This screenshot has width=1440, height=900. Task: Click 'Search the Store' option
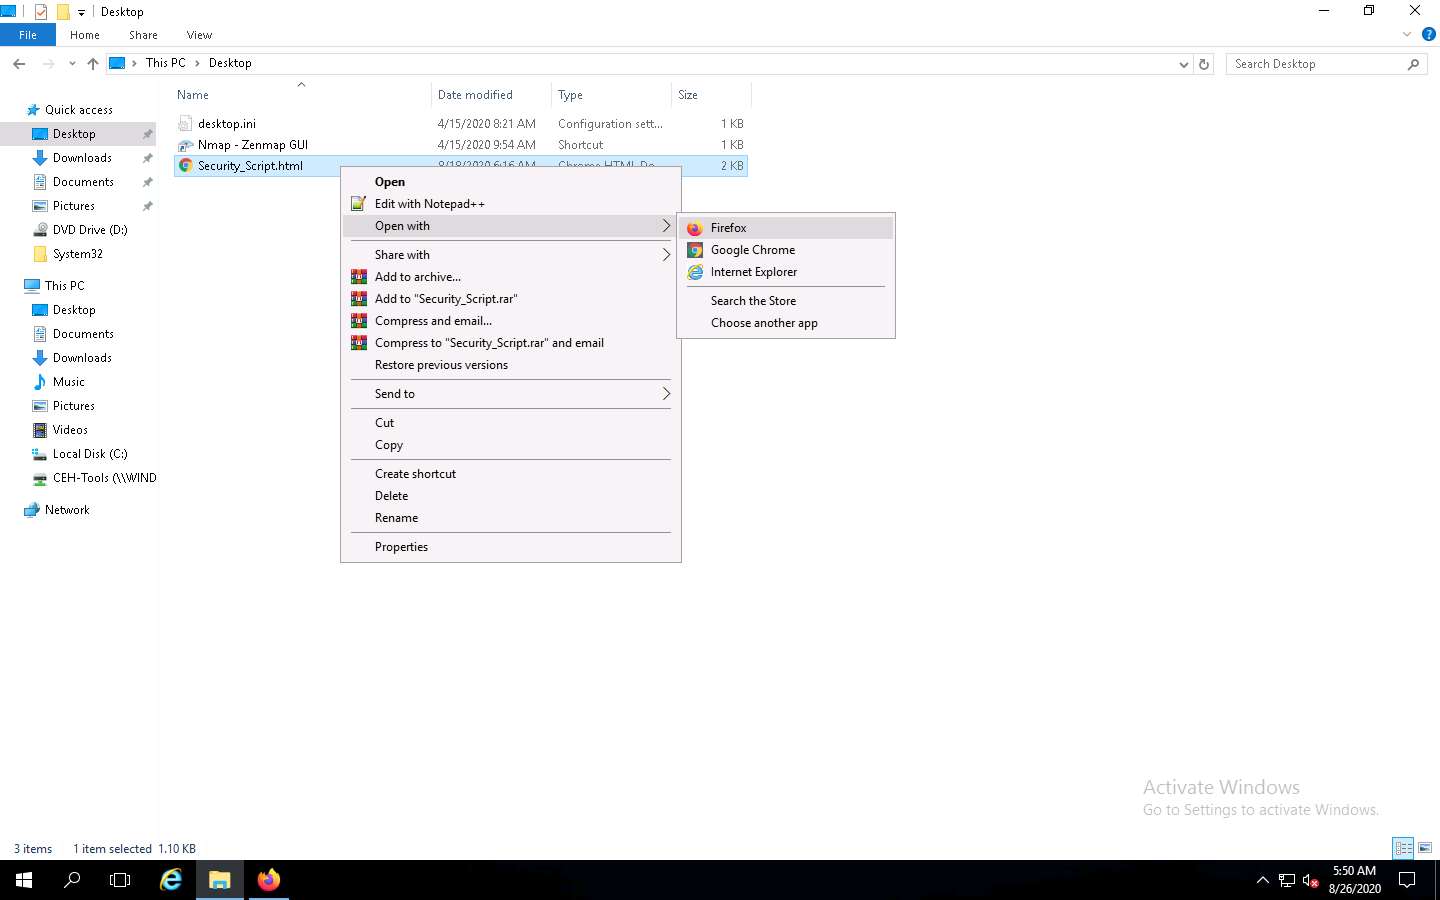tap(752, 300)
